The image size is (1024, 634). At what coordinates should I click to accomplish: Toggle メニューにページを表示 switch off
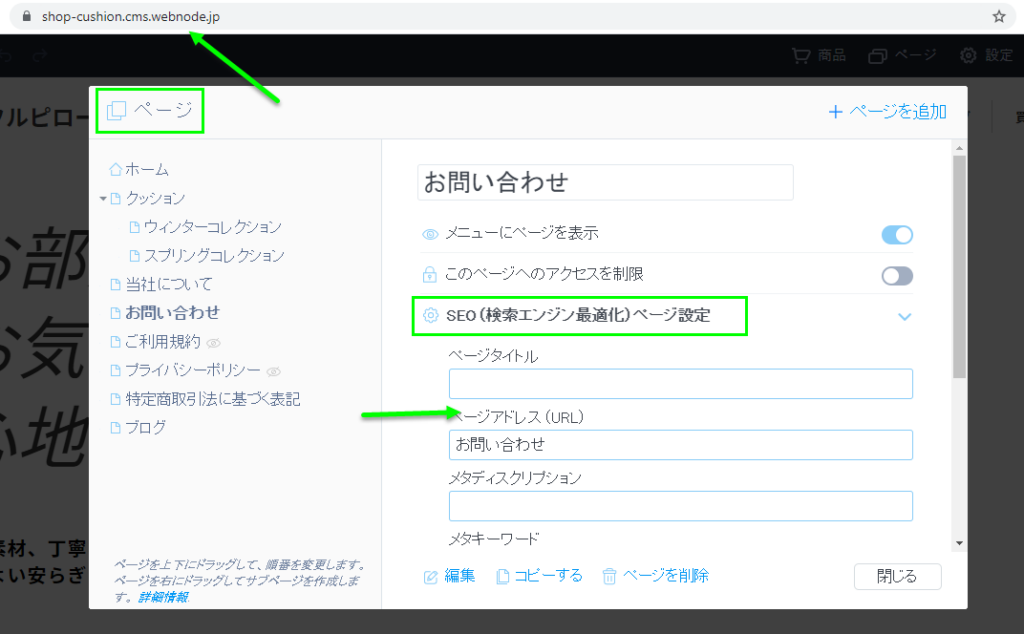pyautogui.click(x=897, y=235)
